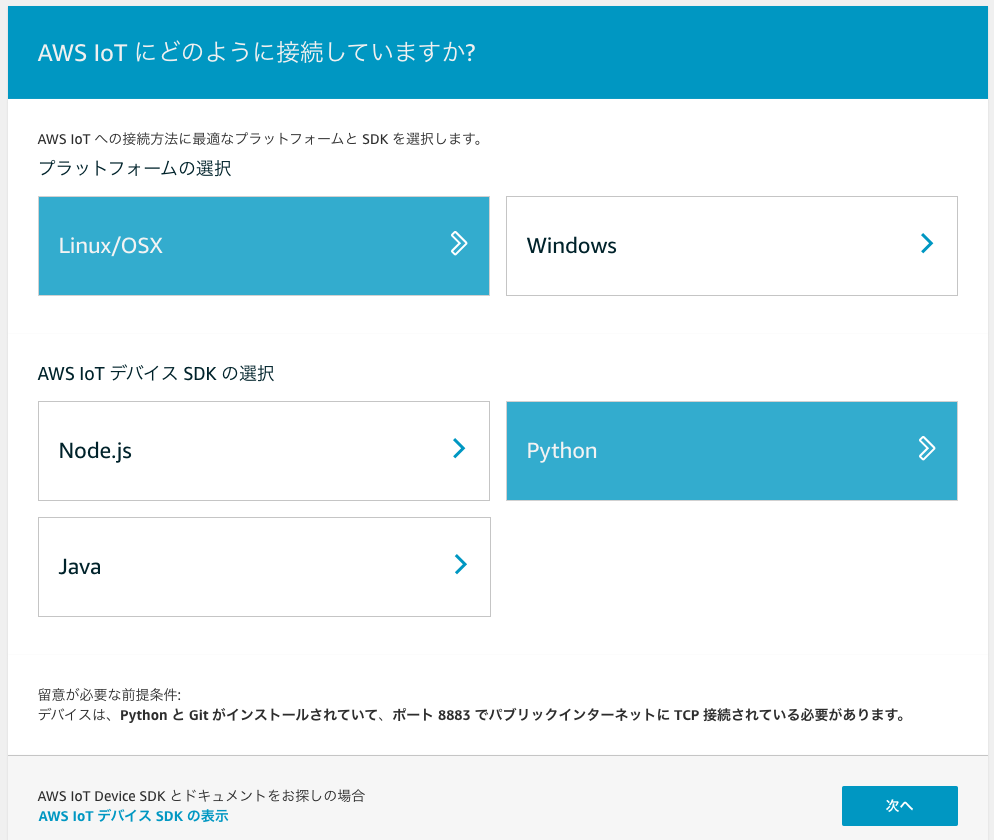Click the arrow icon on the Node.js card
The height and width of the screenshot is (840, 994).
pos(459,449)
